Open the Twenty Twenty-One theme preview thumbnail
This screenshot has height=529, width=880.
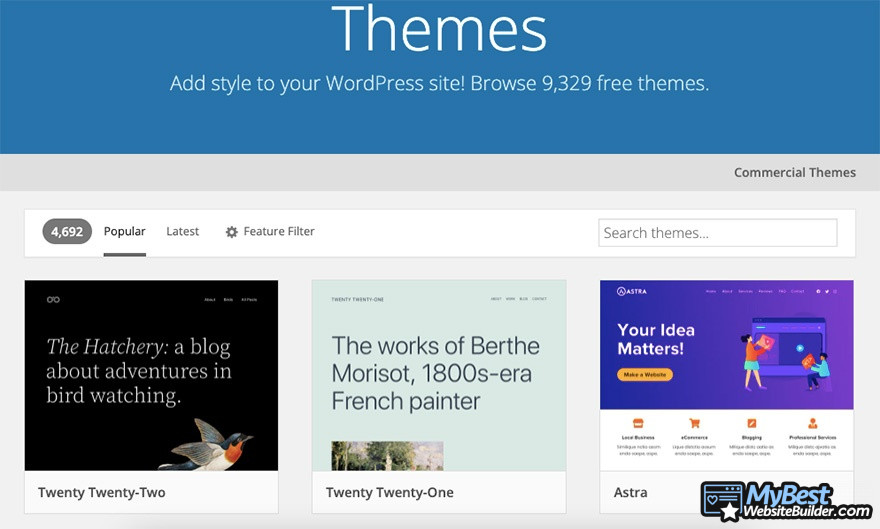pos(439,375)
